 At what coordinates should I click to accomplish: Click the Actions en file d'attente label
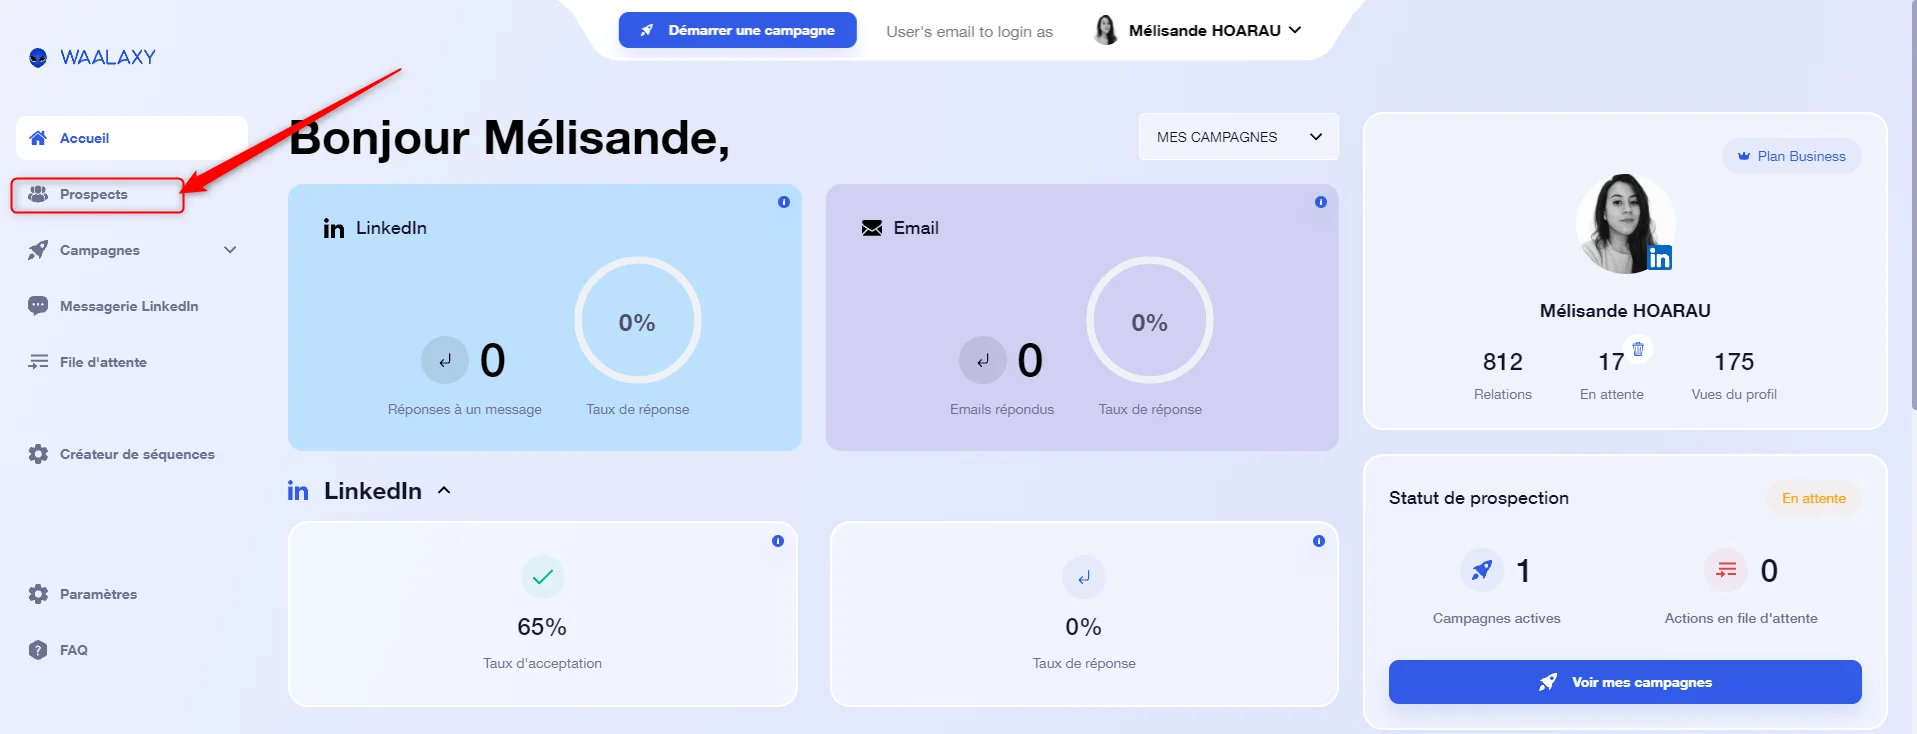(x=1741, y=618)
